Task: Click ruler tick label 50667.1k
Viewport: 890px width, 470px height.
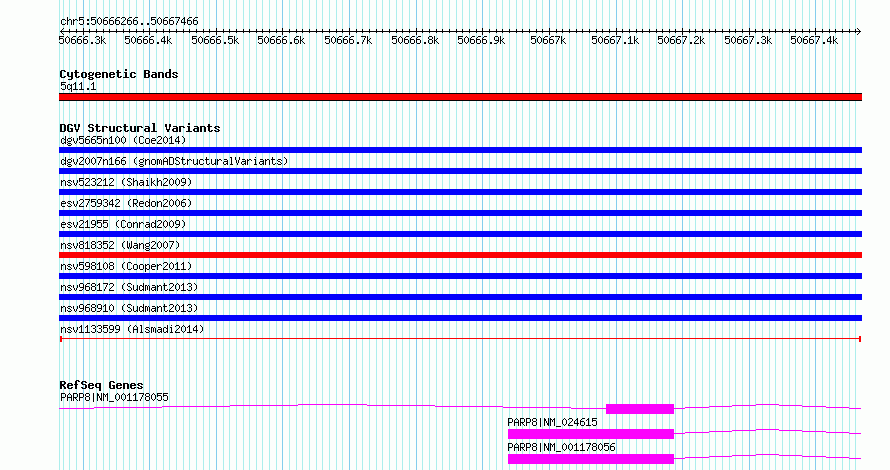Action: [x=615, y=40]
